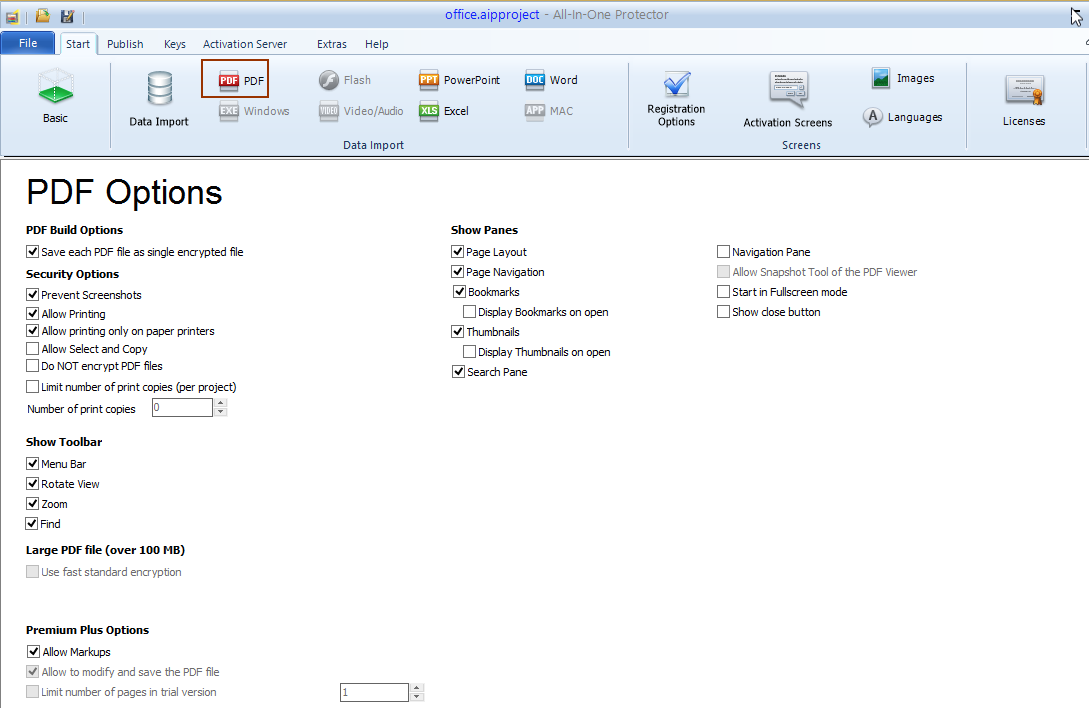Viewport: 1089px width, 708px height.
Task: Toggle Search Pane checkbox
Action: [x=458, y=372]
